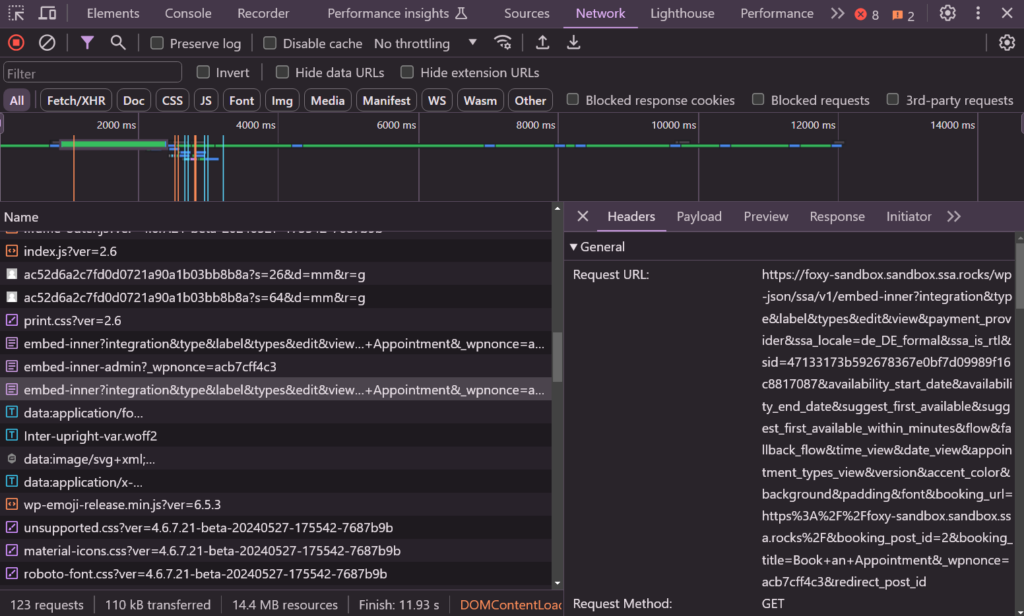Click data:image/svg+xml image icon

[x=12, y=459]
